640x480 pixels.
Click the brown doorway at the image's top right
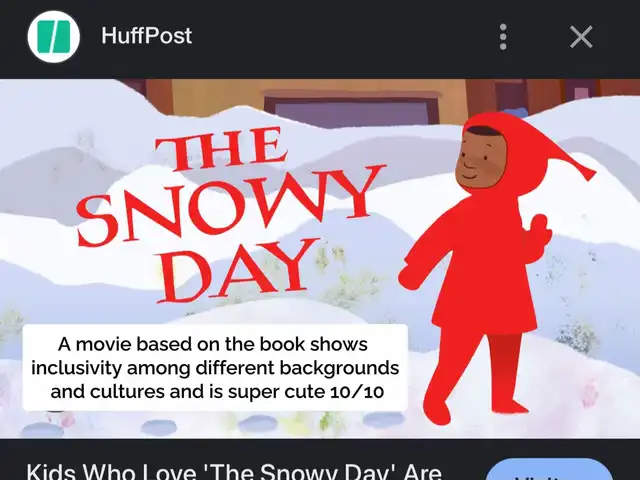(508, 97)
